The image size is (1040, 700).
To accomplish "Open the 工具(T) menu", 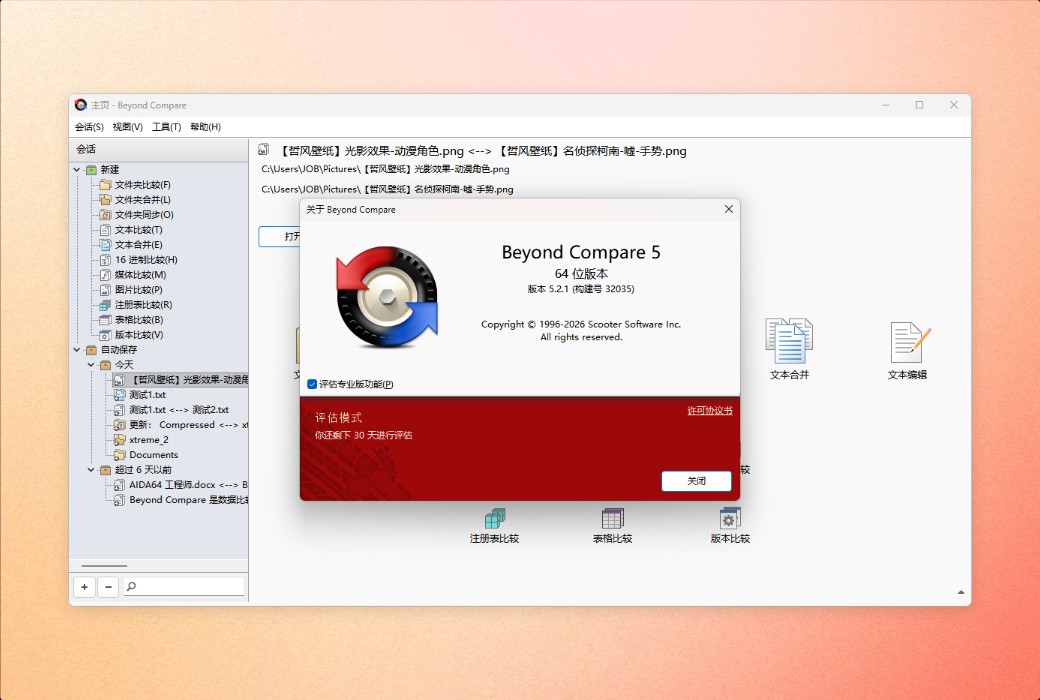I will pos(166,127).
